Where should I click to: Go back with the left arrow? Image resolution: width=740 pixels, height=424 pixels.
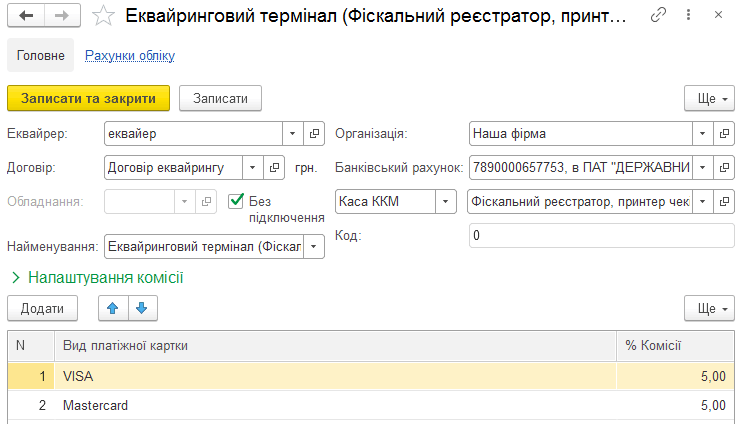pyautogui.click(x=26, y=16)
